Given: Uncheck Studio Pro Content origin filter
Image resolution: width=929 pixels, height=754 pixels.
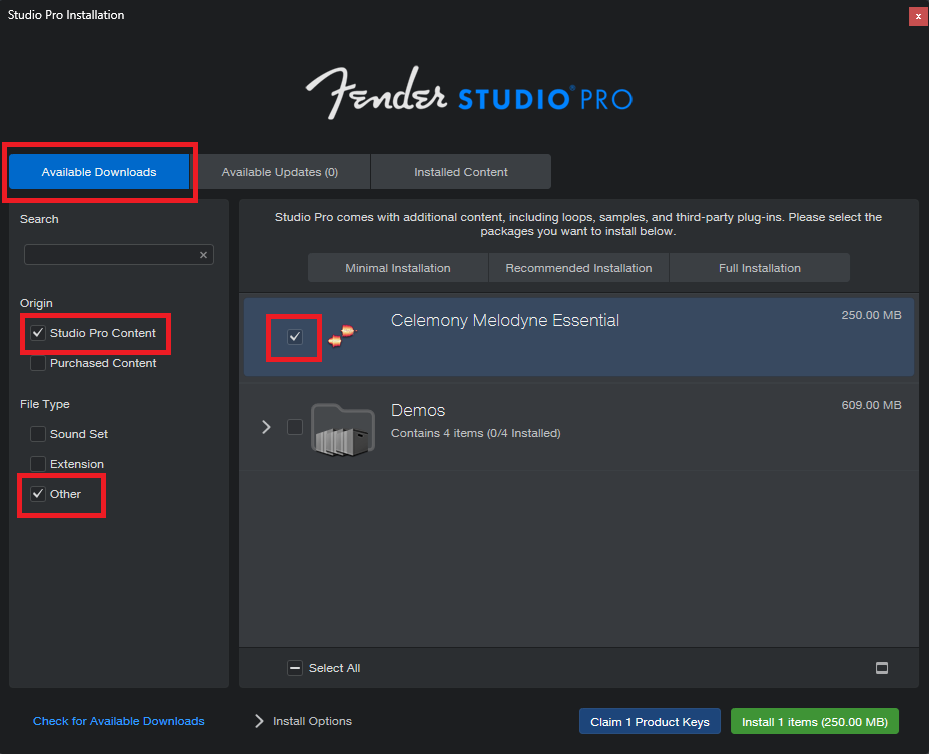Looking at the screenshot, I should 38,333.
